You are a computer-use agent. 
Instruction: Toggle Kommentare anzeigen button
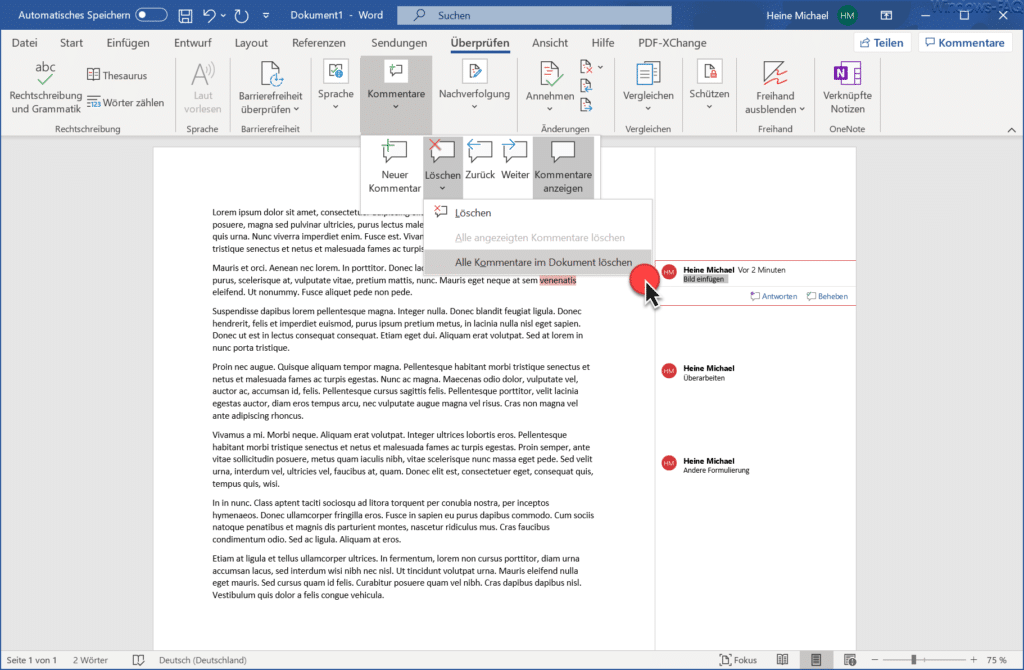[563, 167]
